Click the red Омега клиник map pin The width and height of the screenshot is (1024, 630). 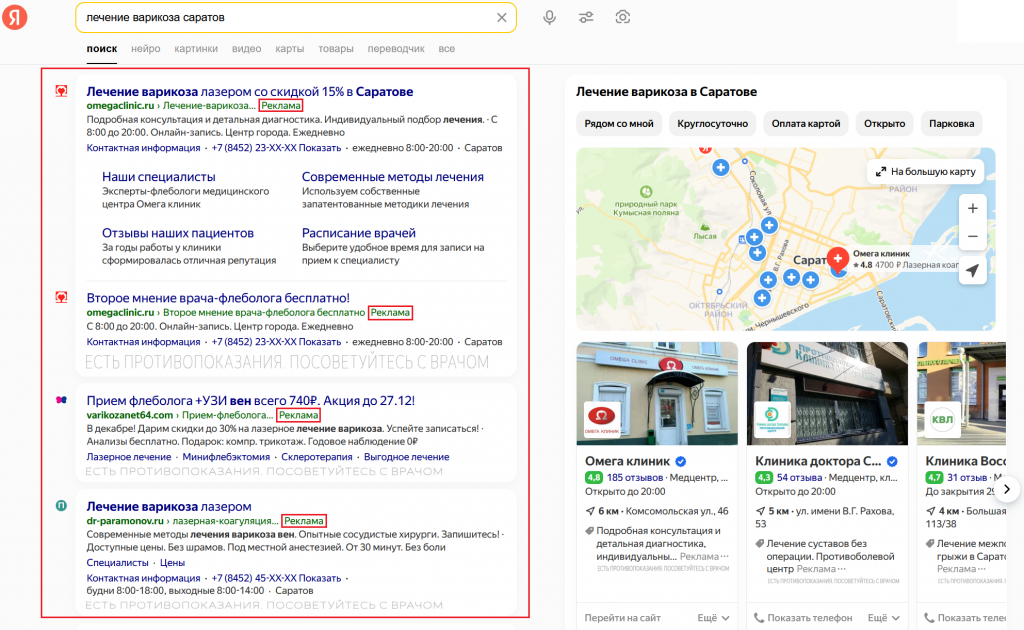[x=838, y=259]
